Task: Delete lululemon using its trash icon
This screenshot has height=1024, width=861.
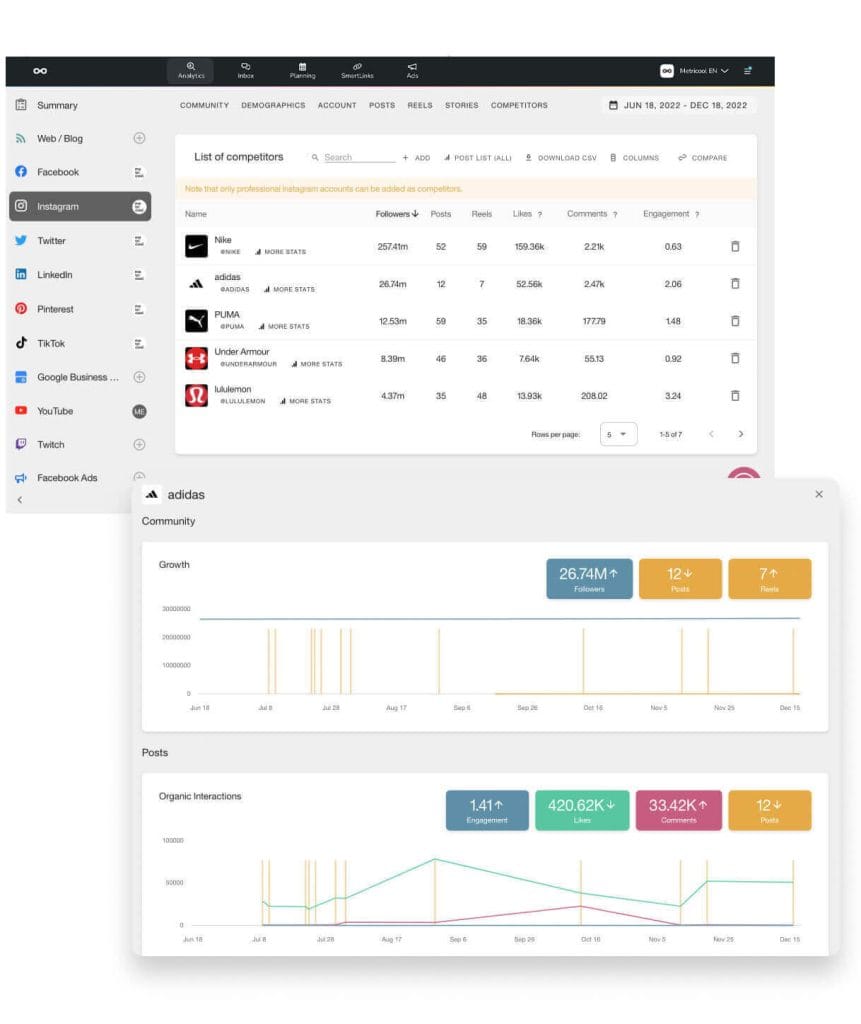Action: (x=735, y=395)
